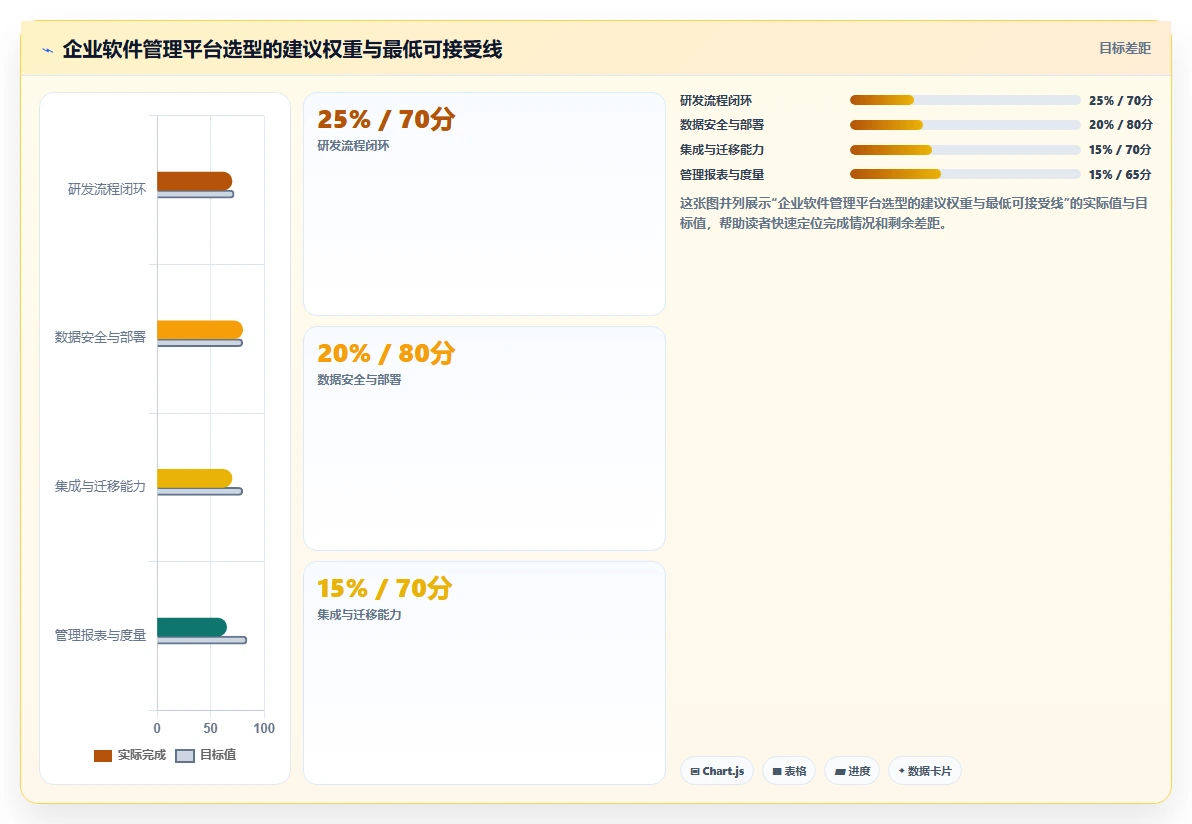The height and width of the screenshot is (824, 1192).
Task: Click the 15% / 70分 card heading
Action: (x=385, y=588)
